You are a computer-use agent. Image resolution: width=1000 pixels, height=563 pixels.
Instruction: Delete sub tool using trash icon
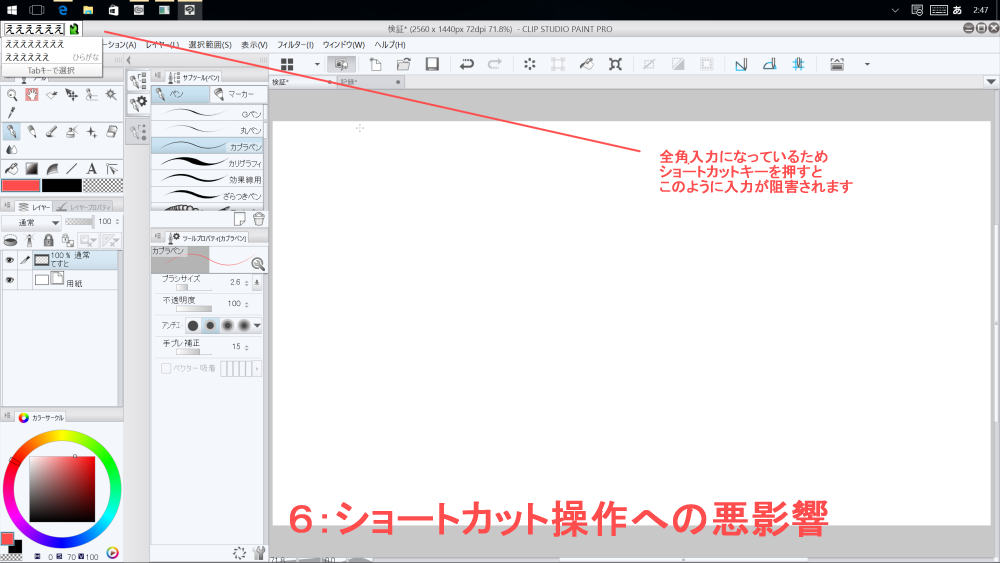[x=258, y=219]
